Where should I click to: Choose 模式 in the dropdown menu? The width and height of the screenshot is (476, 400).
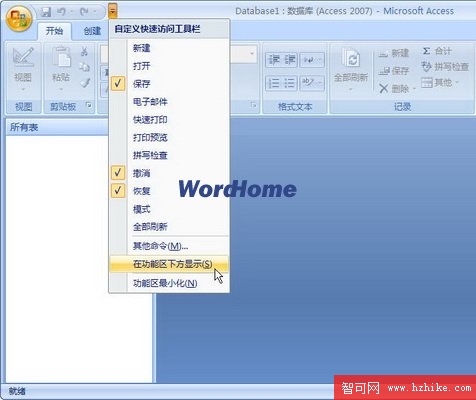169,209
